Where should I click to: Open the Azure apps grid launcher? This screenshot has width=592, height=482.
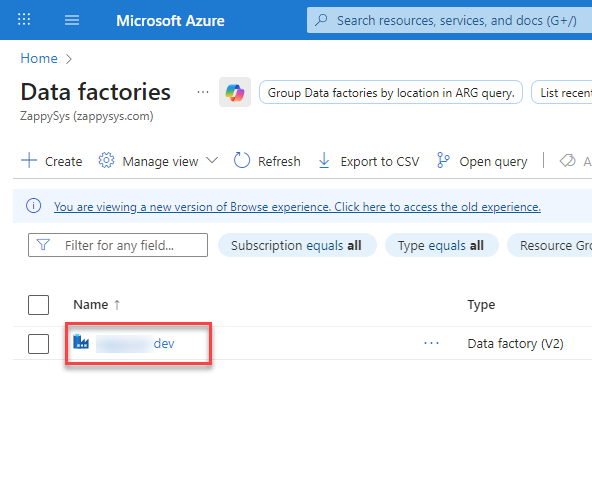pos(24,19)
